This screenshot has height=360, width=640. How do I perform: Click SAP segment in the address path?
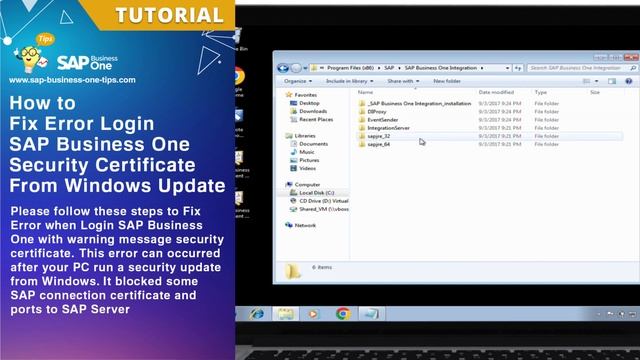389,68
